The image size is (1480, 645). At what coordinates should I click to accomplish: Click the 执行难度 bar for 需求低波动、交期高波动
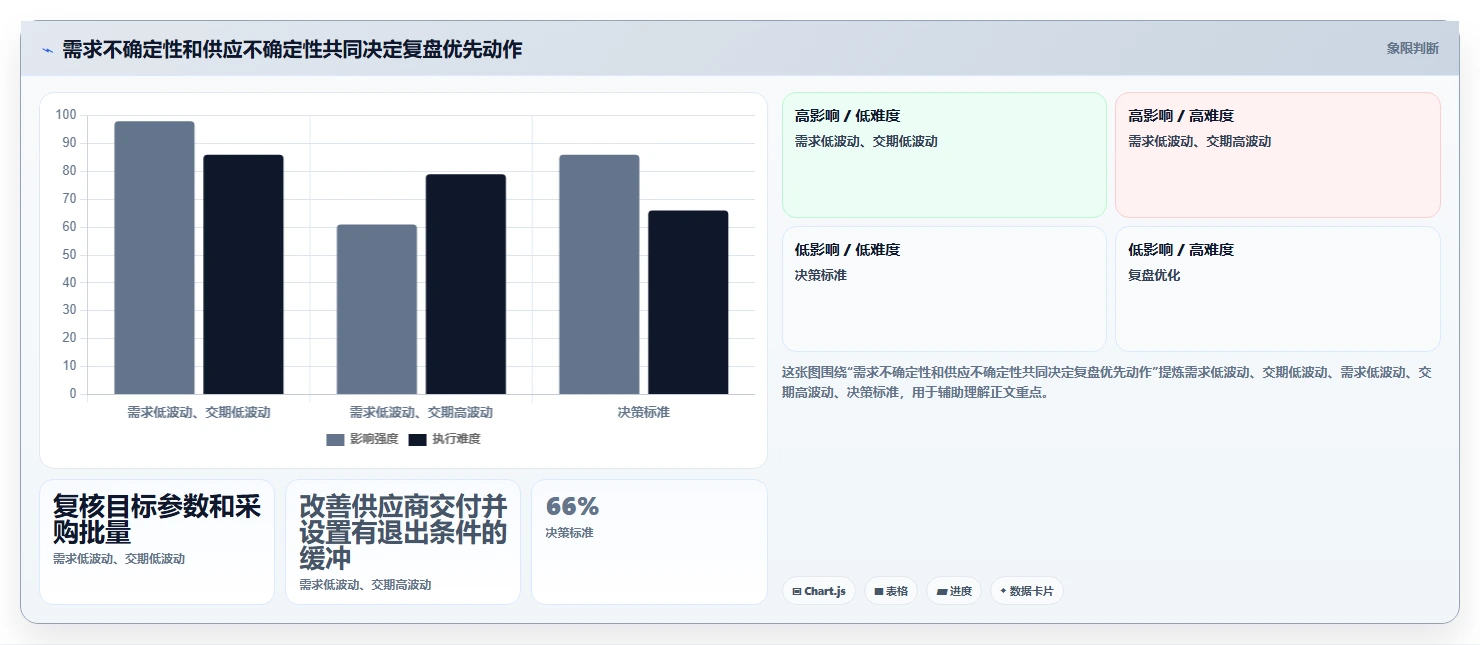coord(466,284)
